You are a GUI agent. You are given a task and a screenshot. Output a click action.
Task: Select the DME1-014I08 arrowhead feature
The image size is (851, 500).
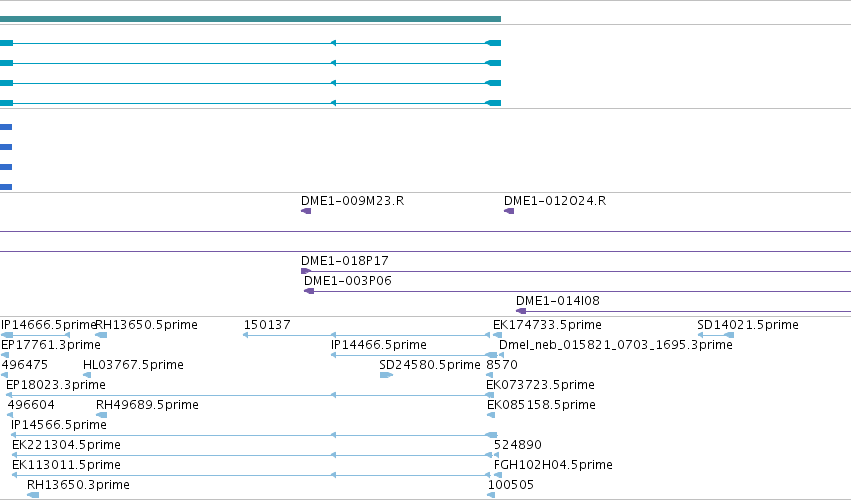pos(521,311)
